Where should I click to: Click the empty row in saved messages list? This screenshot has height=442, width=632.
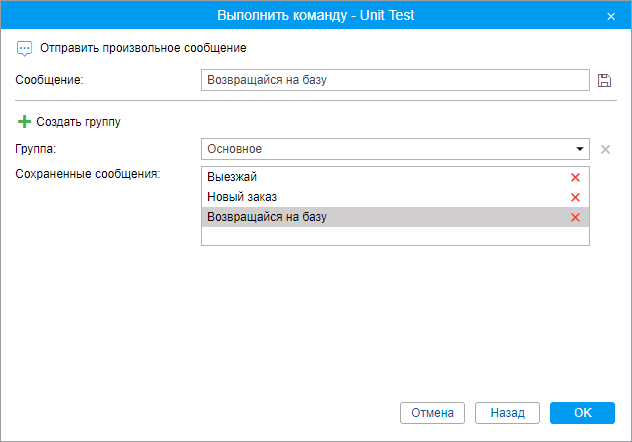395,236
